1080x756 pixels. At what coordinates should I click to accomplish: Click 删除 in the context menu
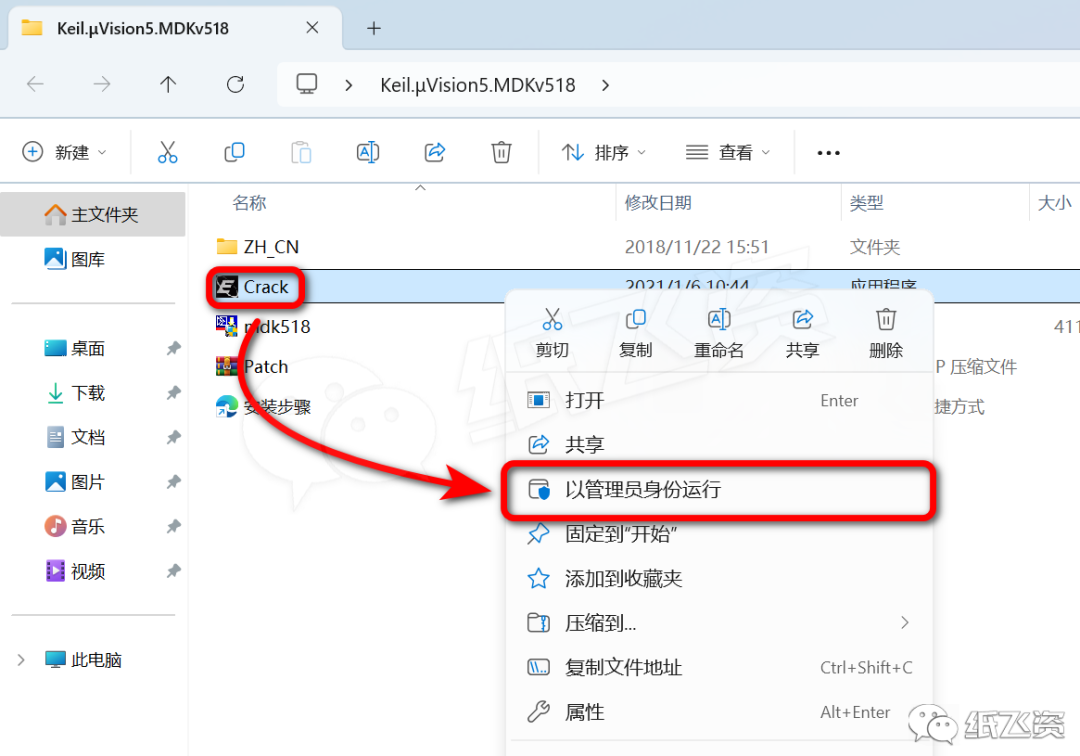886,333
